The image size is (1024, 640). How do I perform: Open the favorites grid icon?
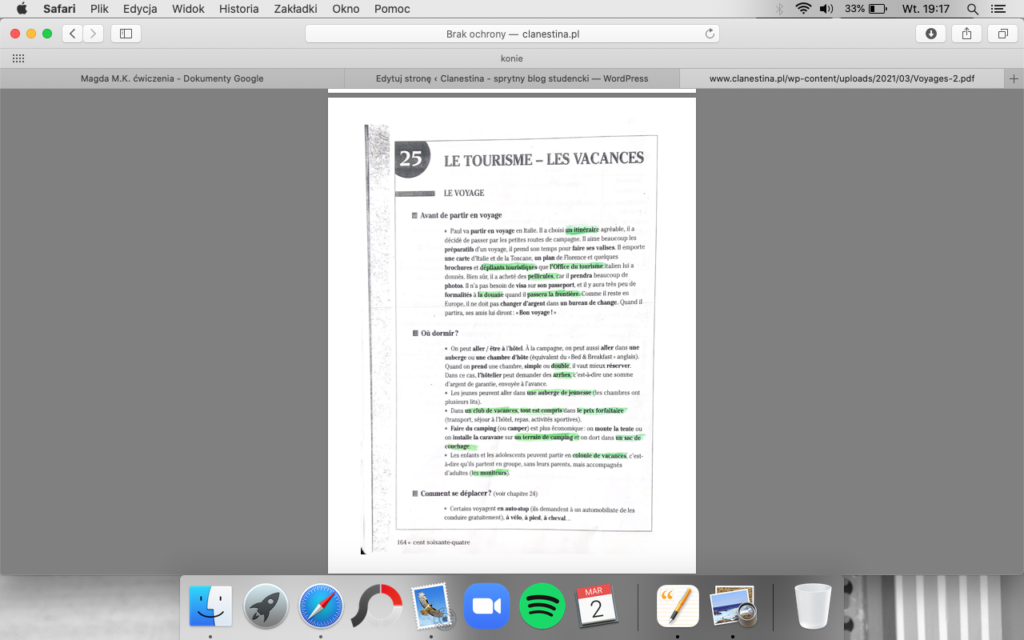[18, 58]
